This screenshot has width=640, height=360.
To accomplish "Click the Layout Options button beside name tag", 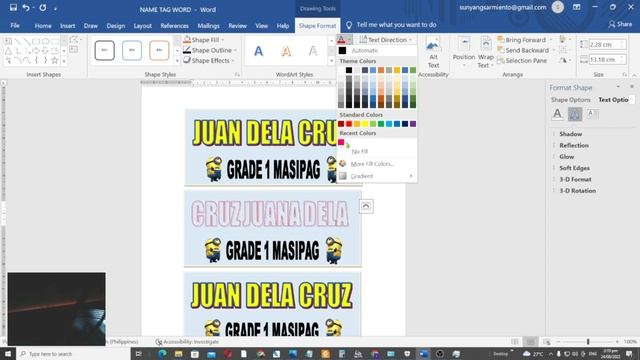I will (x=366, y=206).
